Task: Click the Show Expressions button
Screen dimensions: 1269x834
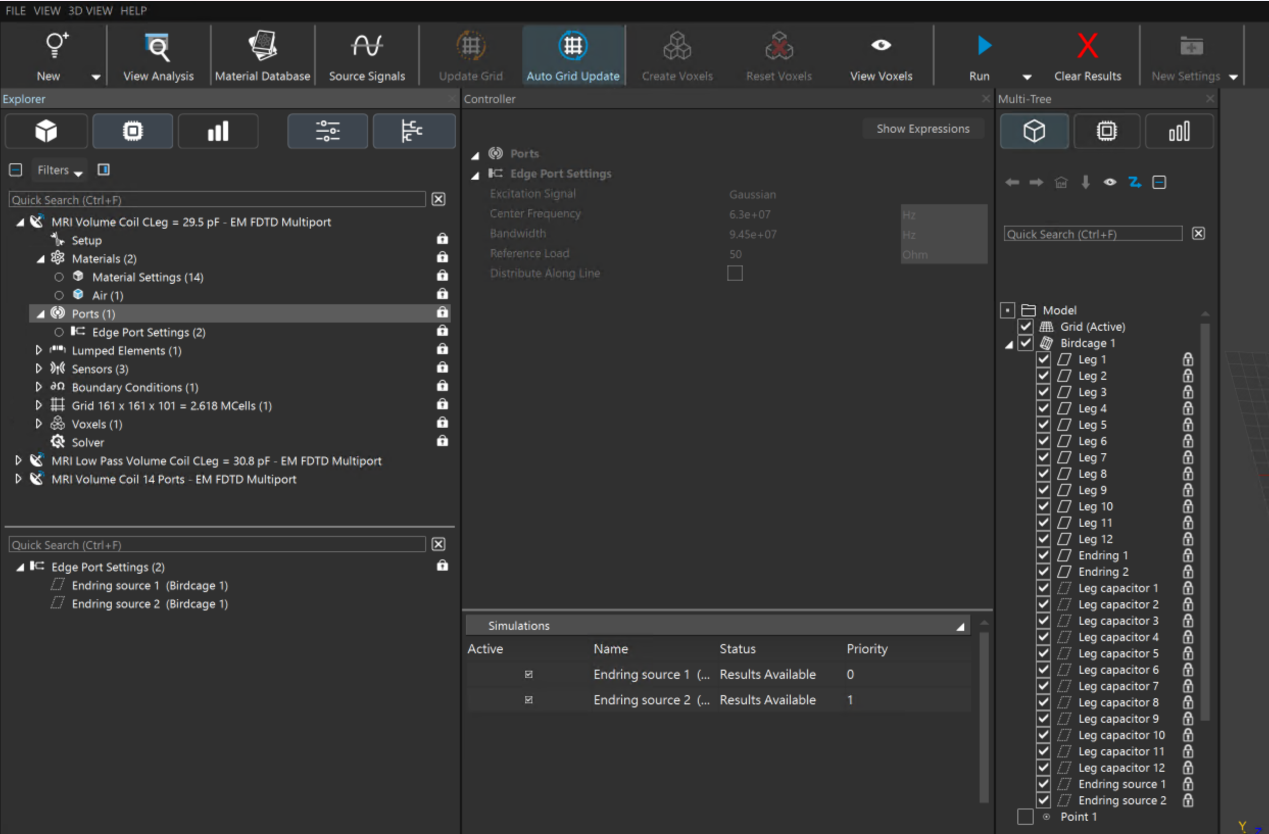Action: click(x=922, y=129)
